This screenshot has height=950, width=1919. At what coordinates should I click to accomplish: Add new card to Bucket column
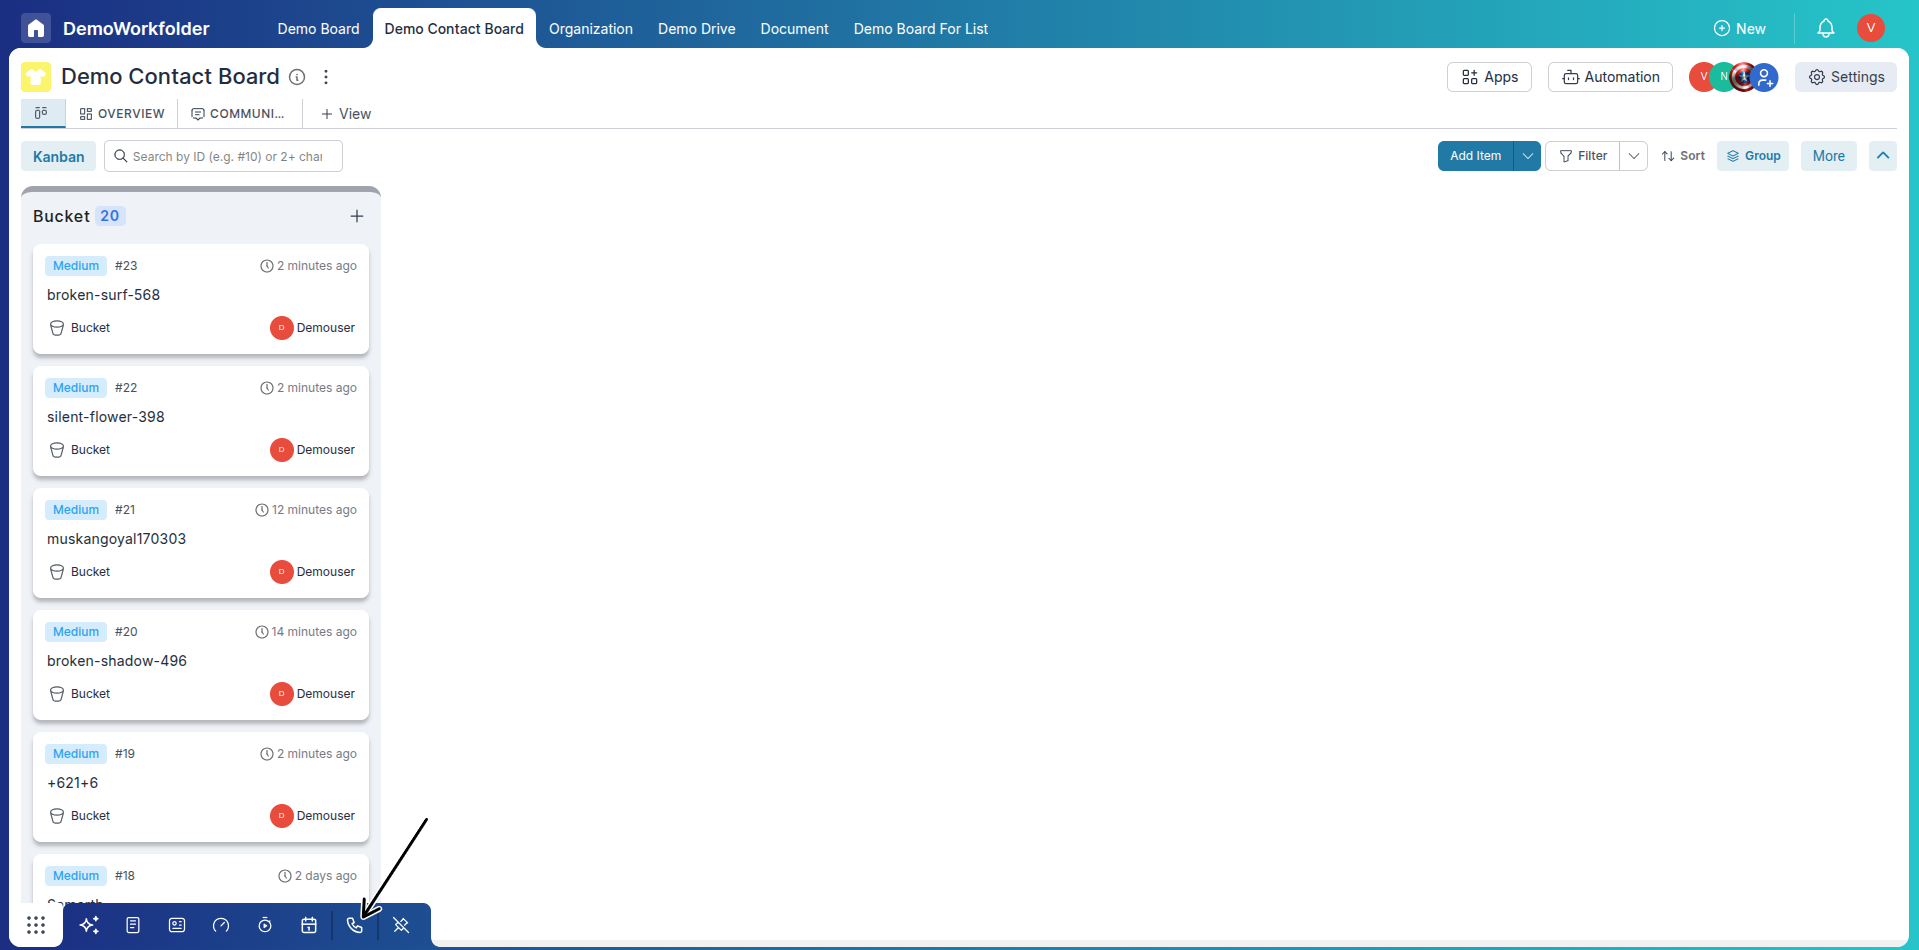pyautogui.click(x=357, y=216)
